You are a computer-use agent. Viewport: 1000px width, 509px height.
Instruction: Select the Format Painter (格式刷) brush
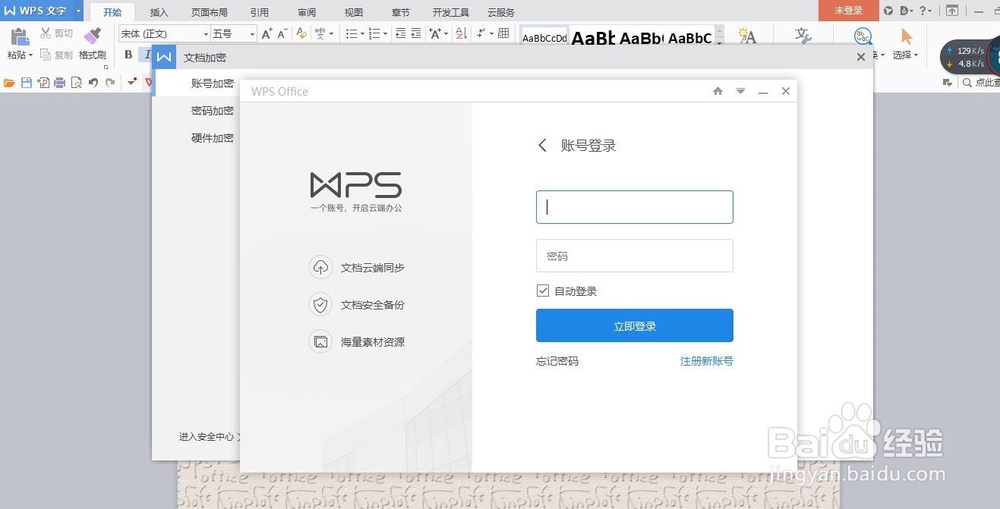pos(92,36)
